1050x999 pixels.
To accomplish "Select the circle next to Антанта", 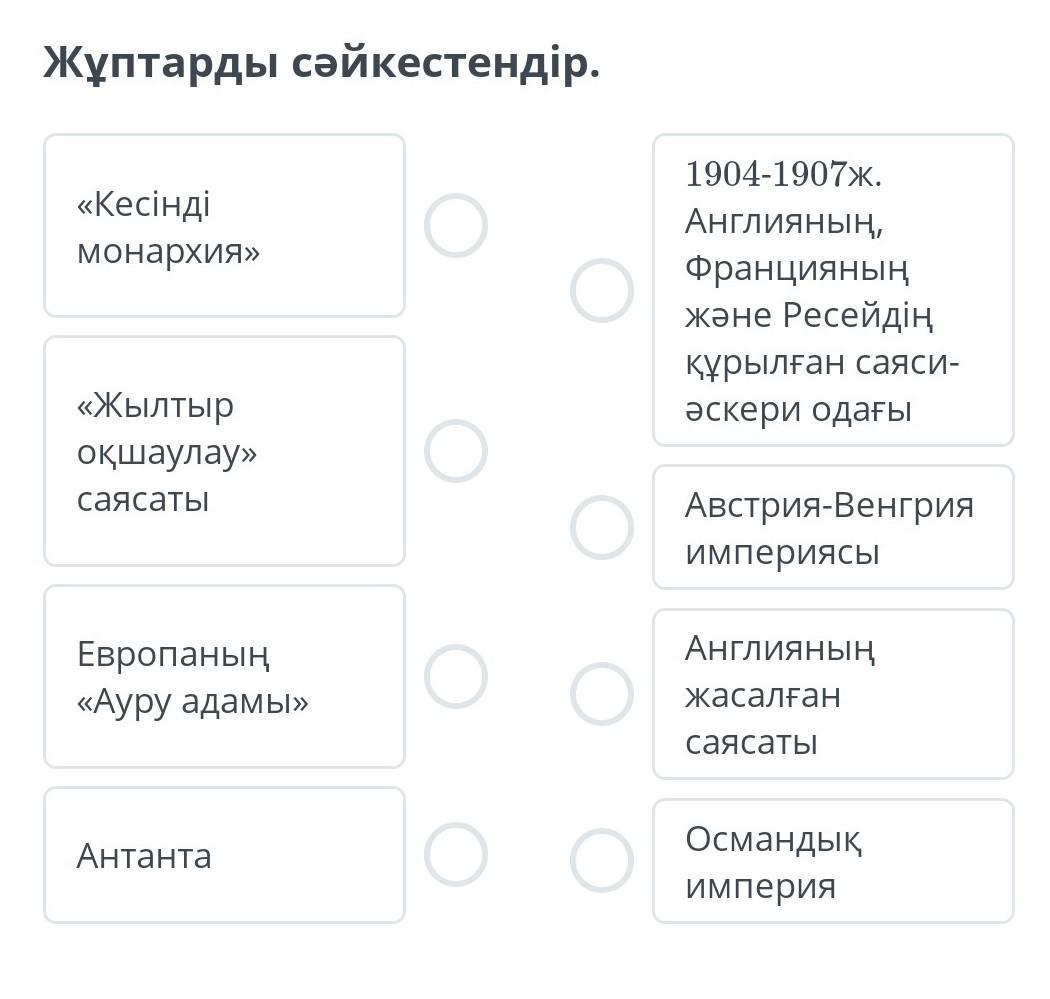I will [x=455, y=855].
